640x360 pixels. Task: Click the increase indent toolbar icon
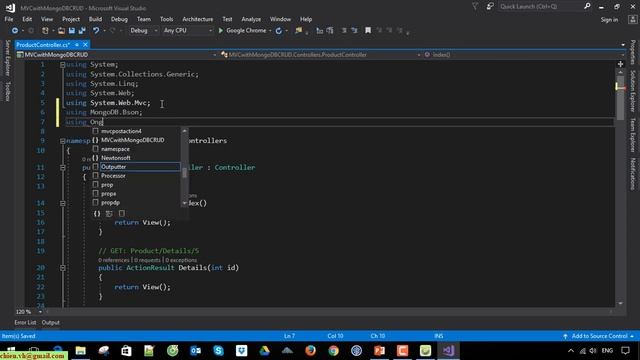pyautogui.click(x=354, y=31)
